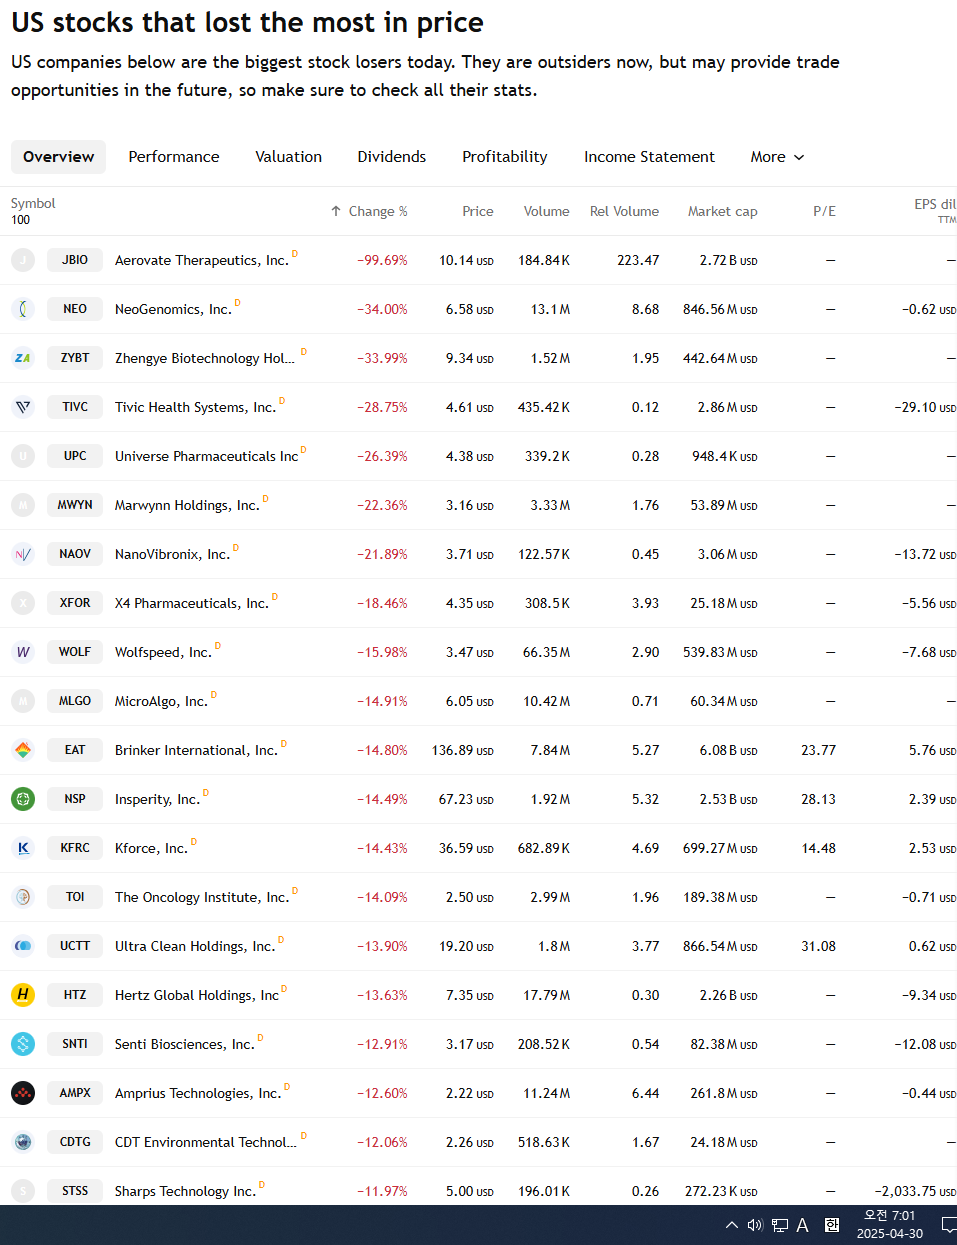Click the MicroAlgo placeholder logo
Viewport: 957px width, 1245px height.
pyautogui.click(x=23, y=701)
